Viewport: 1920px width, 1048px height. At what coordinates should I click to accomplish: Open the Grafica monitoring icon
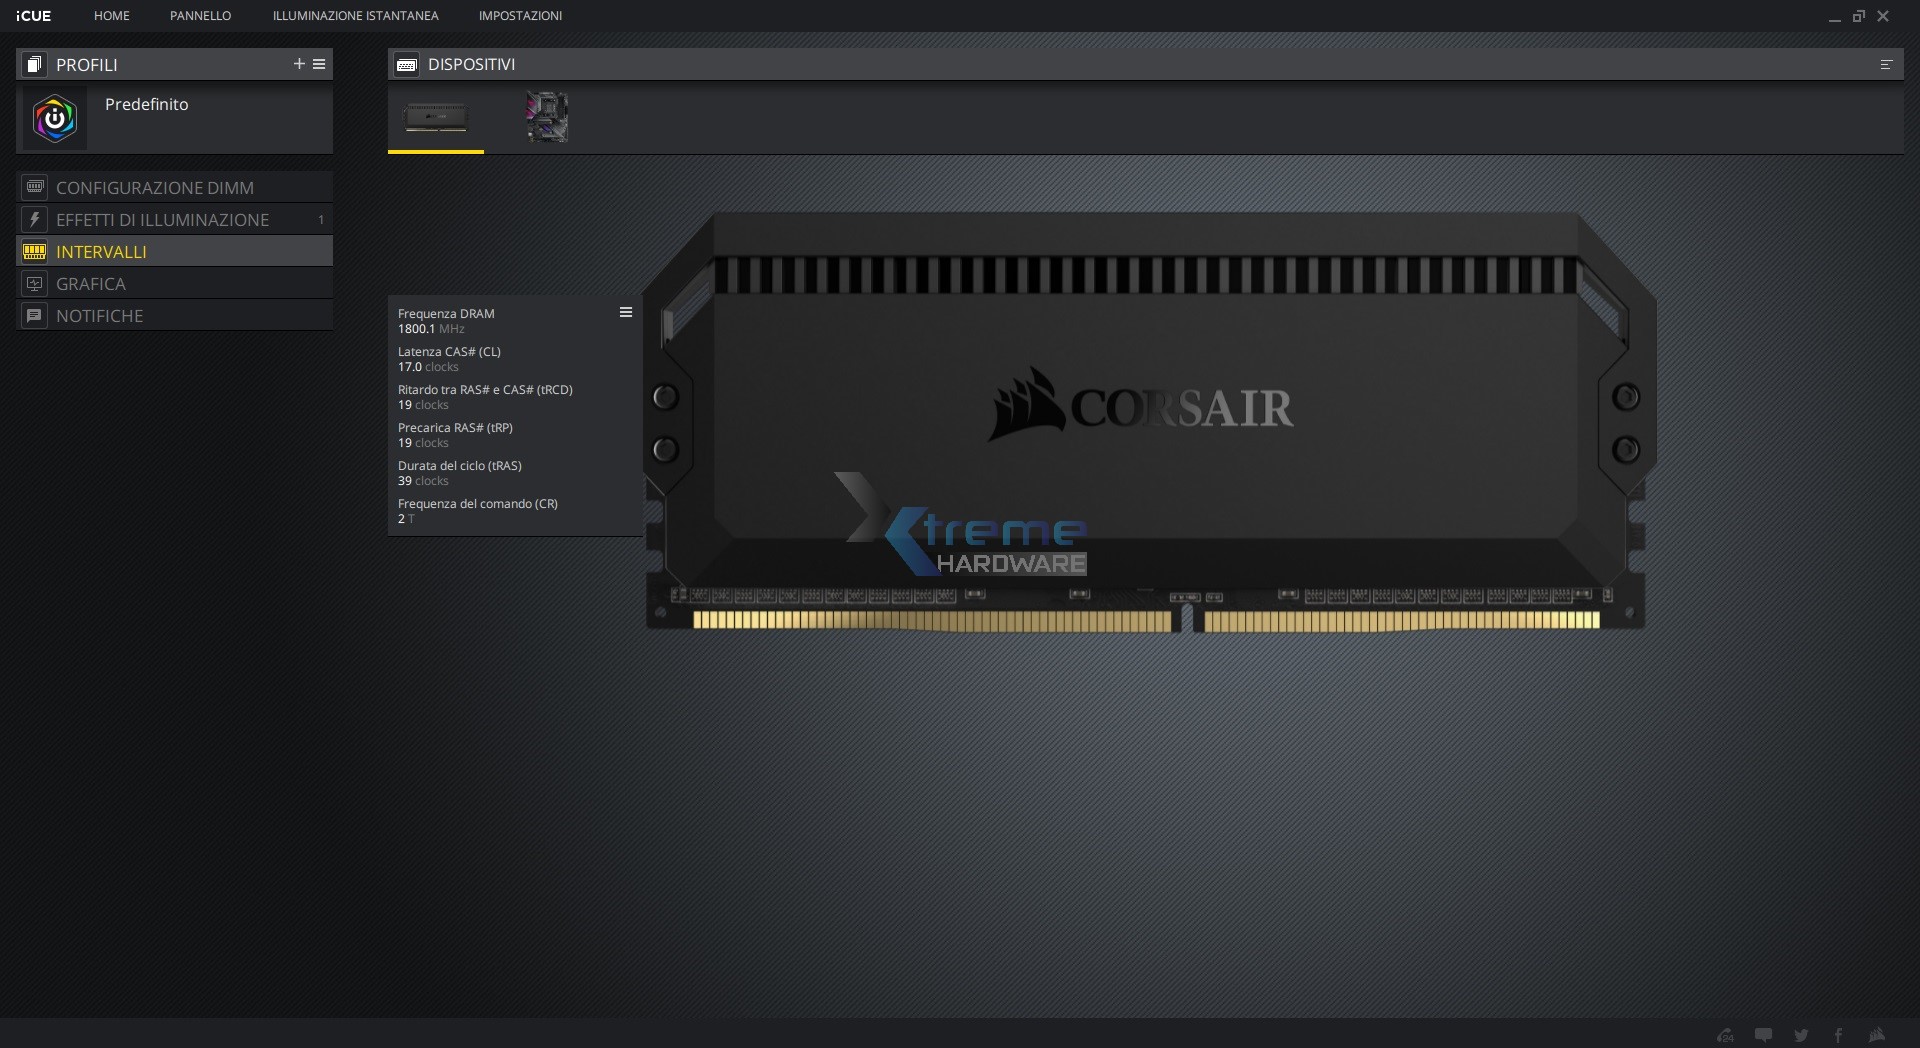[35, 283]
